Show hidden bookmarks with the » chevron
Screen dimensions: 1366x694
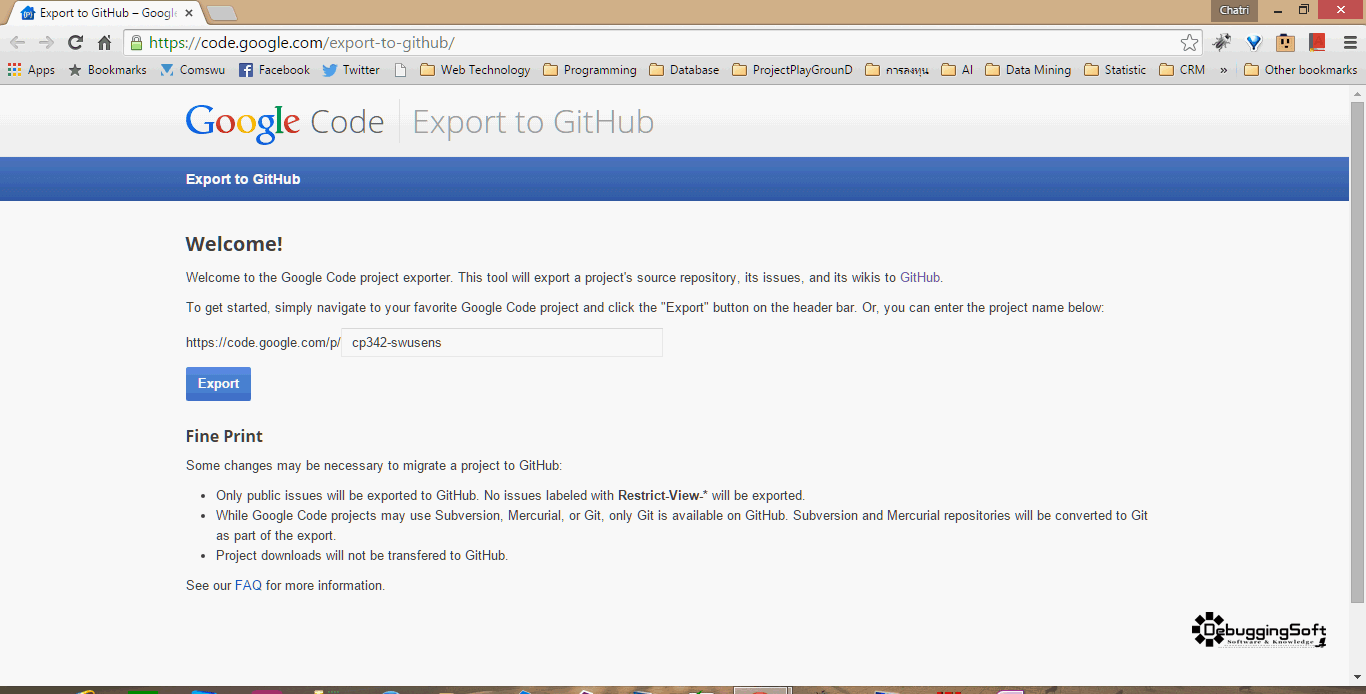(x=1223, y=70)
